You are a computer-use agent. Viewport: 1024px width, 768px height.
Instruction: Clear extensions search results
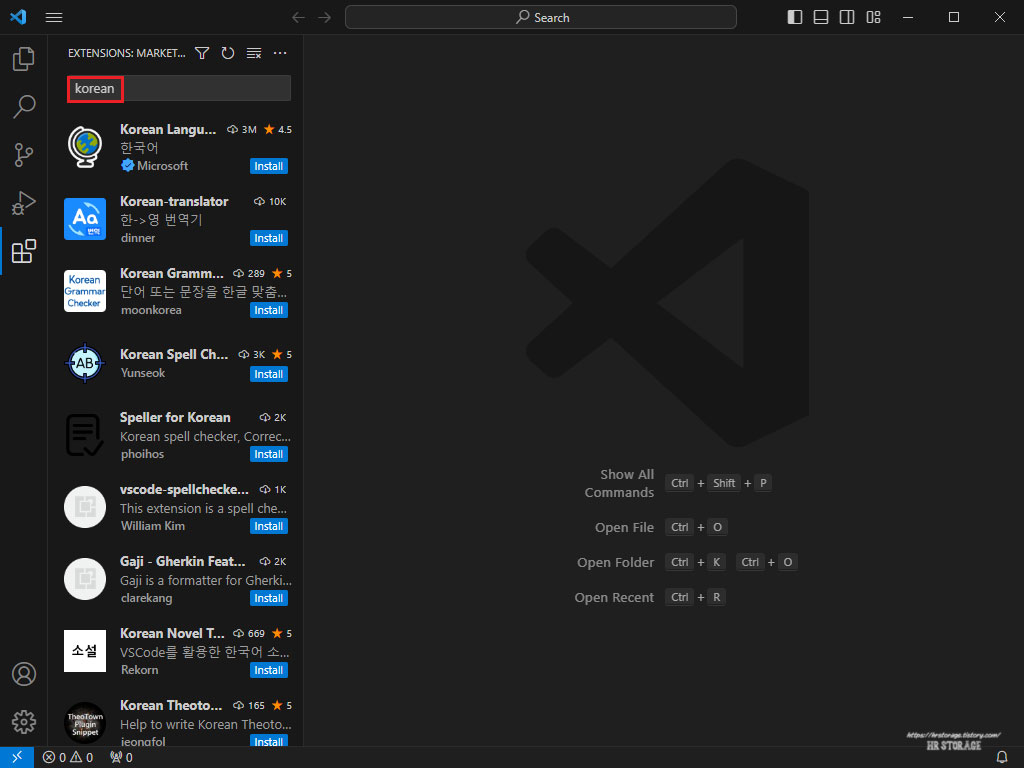[254, 53]
